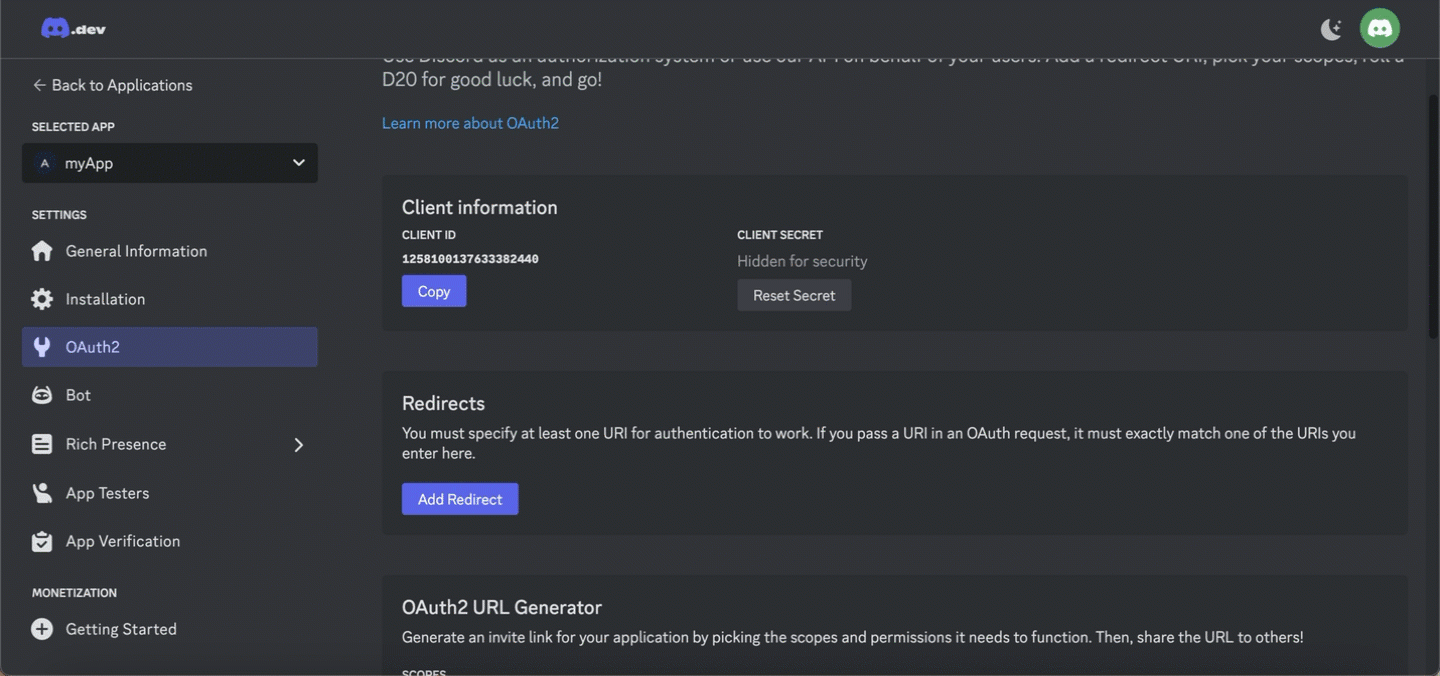Click the App Testers icon
1440x676 pixels.
coord(42,493)
